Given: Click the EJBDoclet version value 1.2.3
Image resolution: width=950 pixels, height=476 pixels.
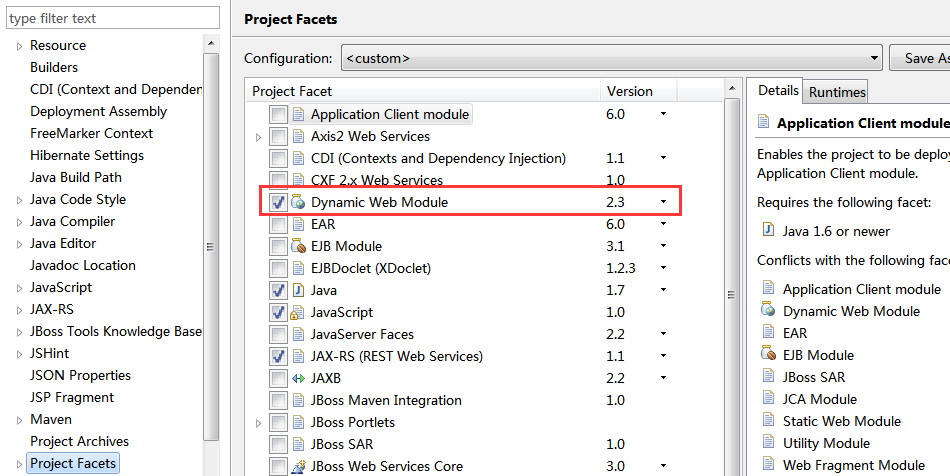Looking at the screenshot, I should (620, 268).
